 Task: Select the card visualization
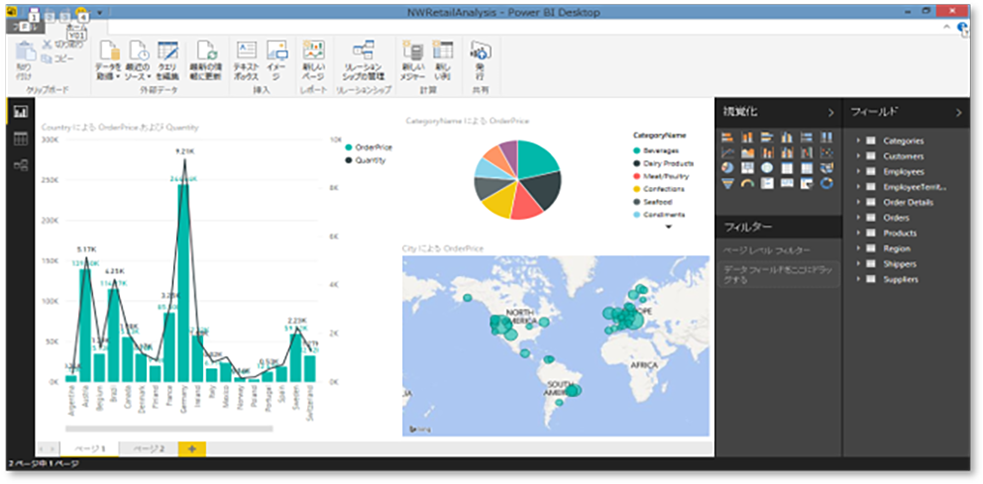787,183
